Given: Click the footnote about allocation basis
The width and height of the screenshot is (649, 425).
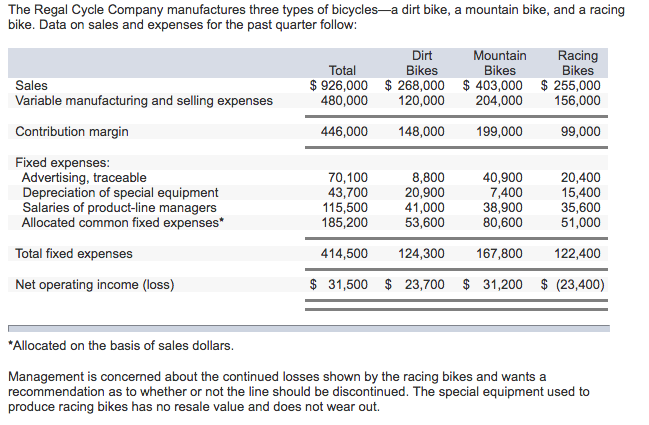Looking at the screenshot, I should tap(121, 346).
